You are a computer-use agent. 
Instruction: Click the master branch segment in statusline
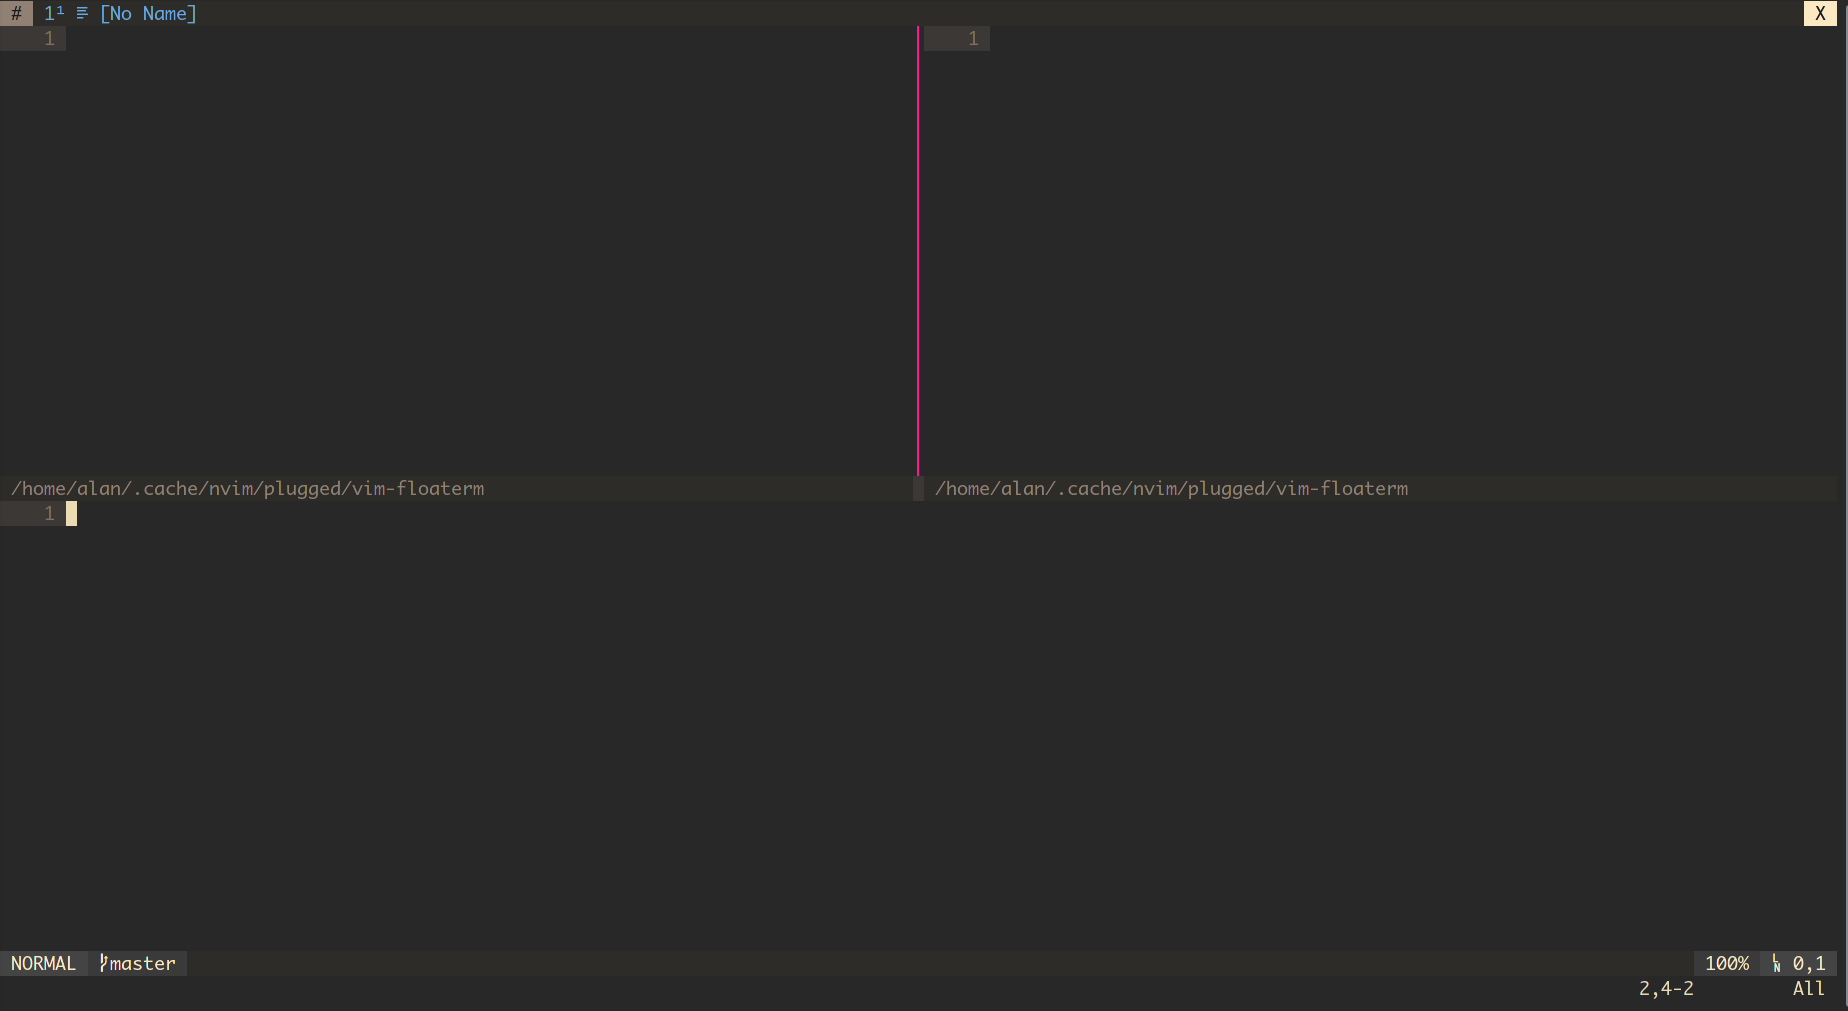tap(138, 963)
